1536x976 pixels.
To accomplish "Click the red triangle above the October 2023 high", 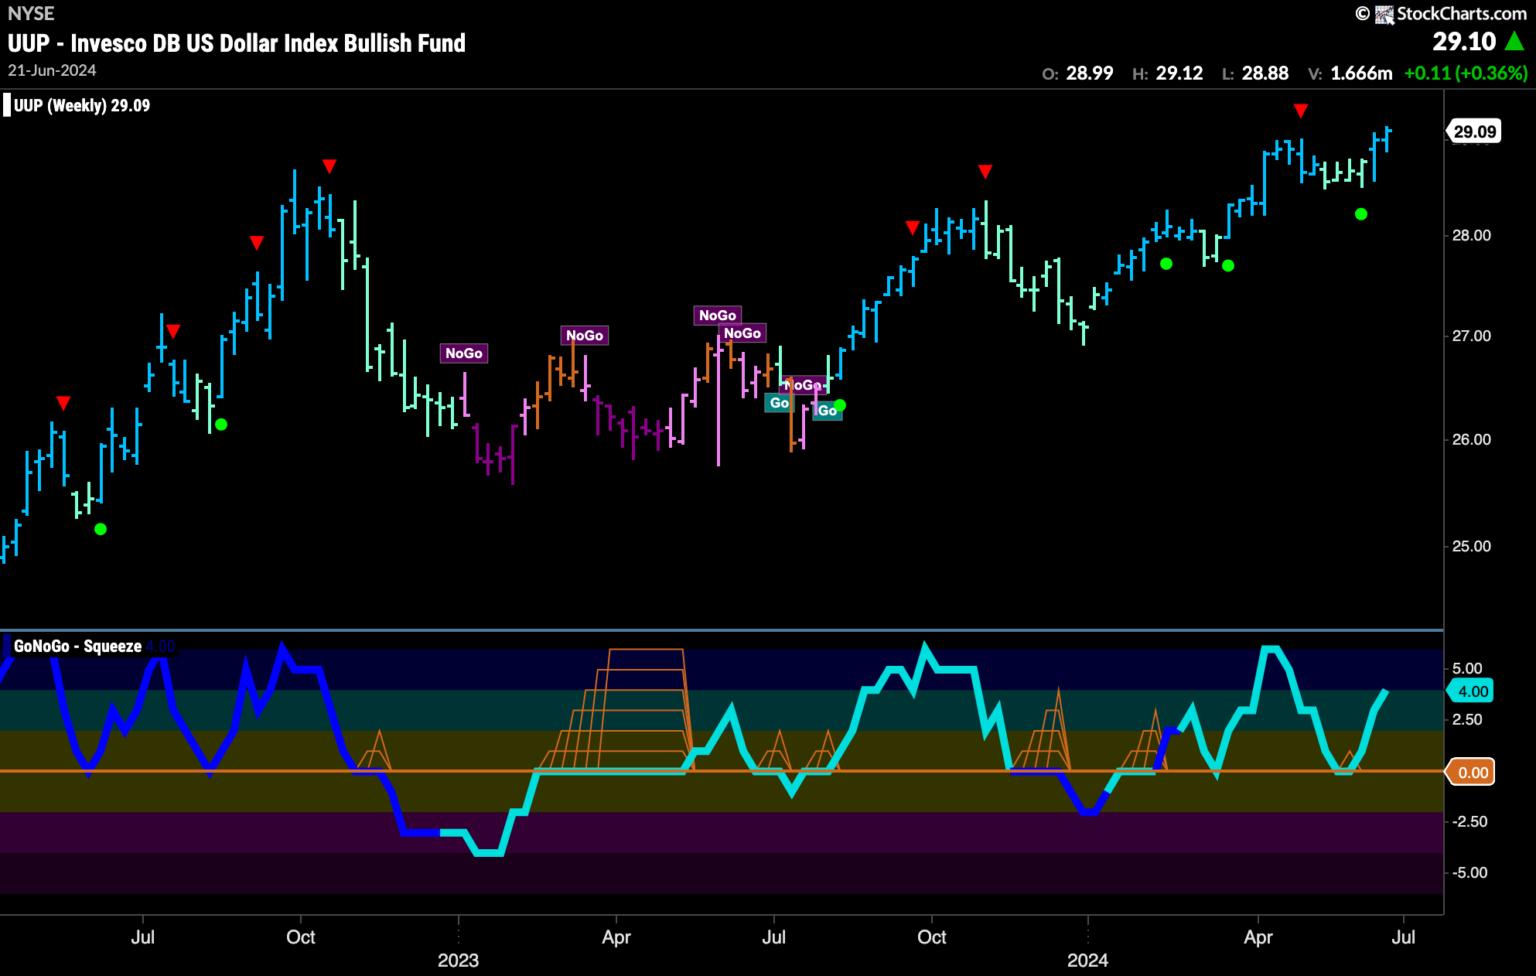I will tap(985, 172).
